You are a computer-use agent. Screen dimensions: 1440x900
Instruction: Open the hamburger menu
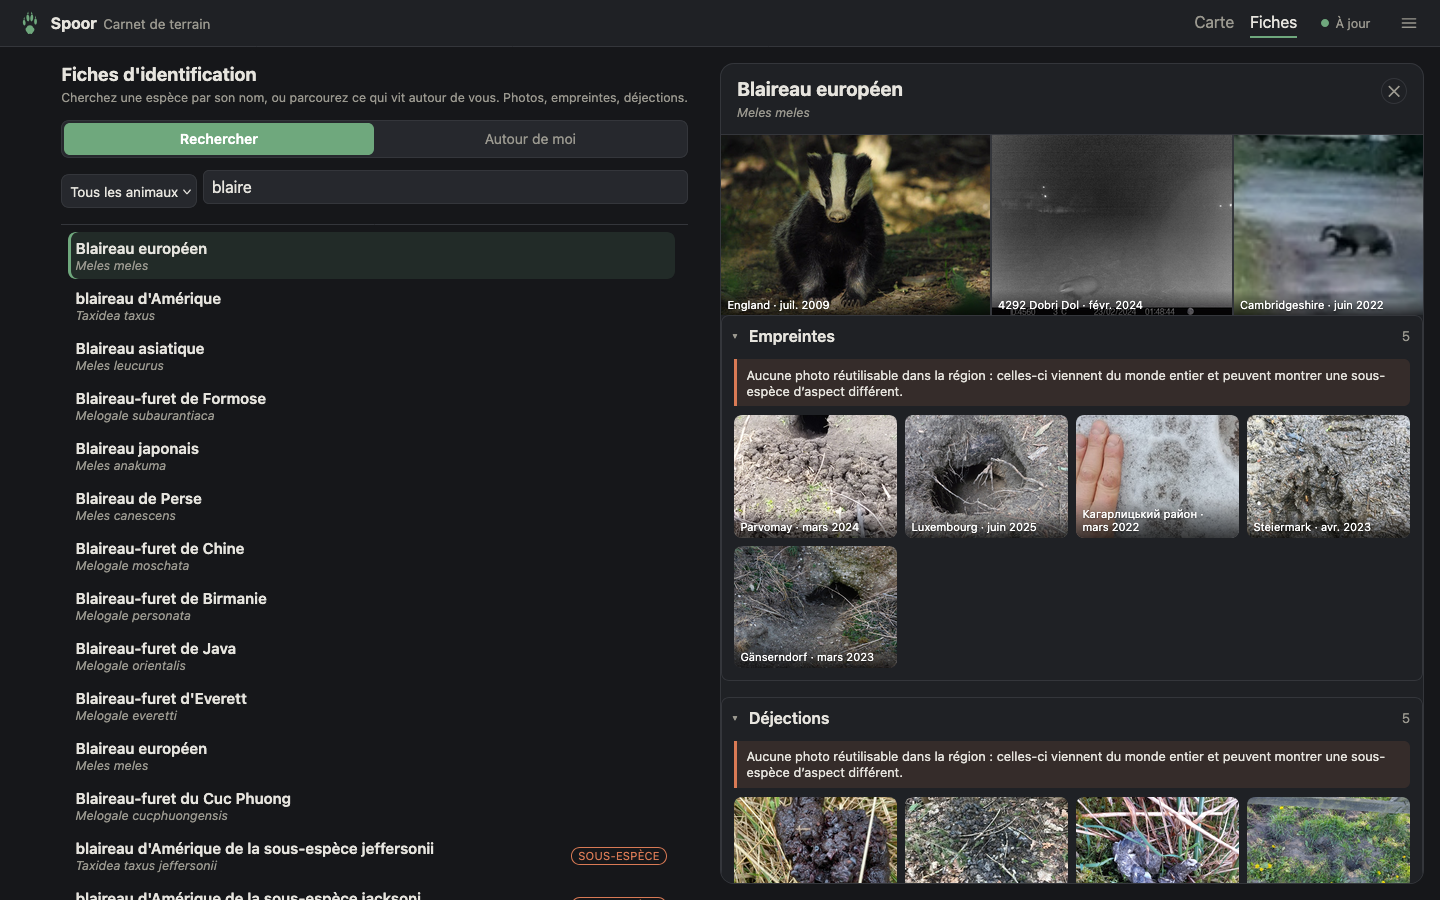coord(1409,23)
